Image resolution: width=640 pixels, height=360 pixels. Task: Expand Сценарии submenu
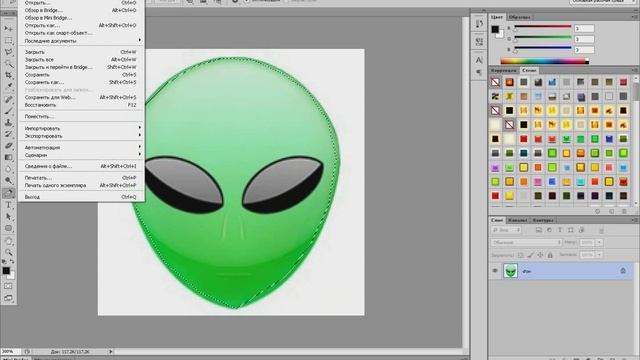click(x=82, y=155)
